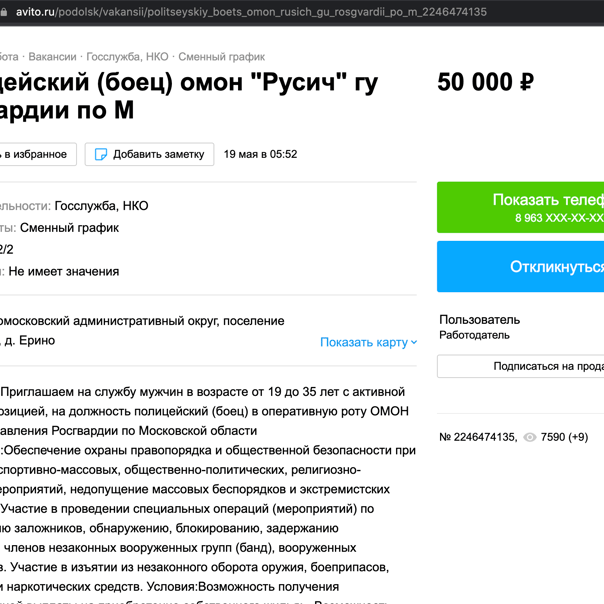Screen dimensions: 604x604
Task: Click the chevron next to Показать карту
Action: [414, 342]
